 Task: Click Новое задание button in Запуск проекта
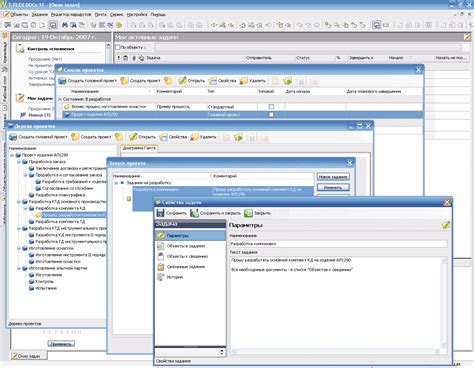[x=333, y=177]
